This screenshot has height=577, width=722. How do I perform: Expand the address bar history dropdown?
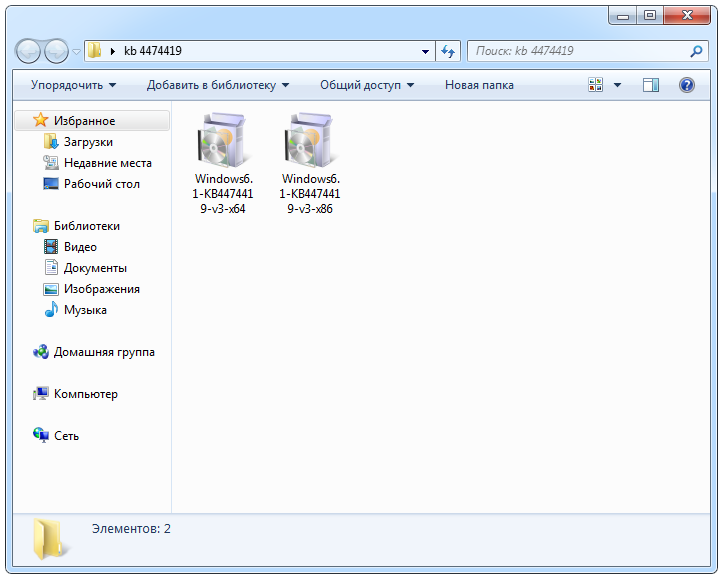pos(425,52)
